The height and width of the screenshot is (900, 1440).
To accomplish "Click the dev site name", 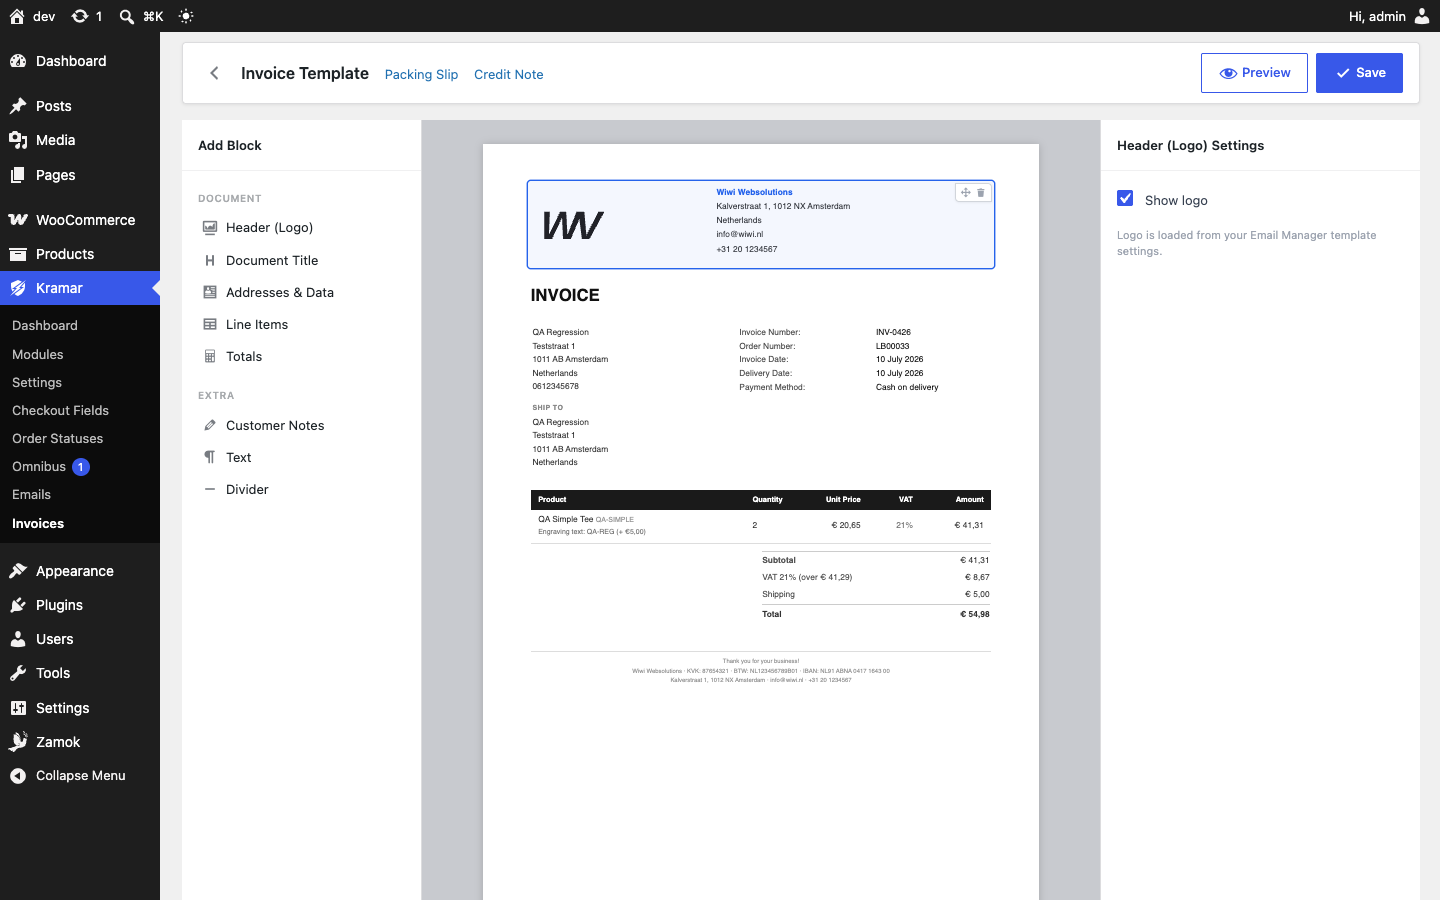I will point(44,16).
